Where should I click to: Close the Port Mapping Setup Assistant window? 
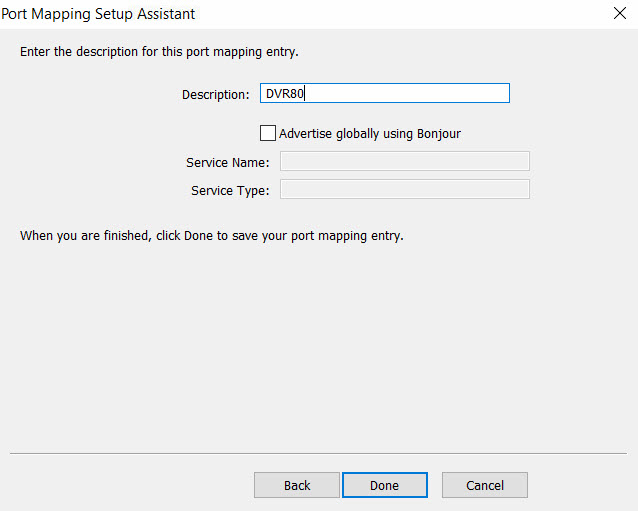tap(618, 14)
